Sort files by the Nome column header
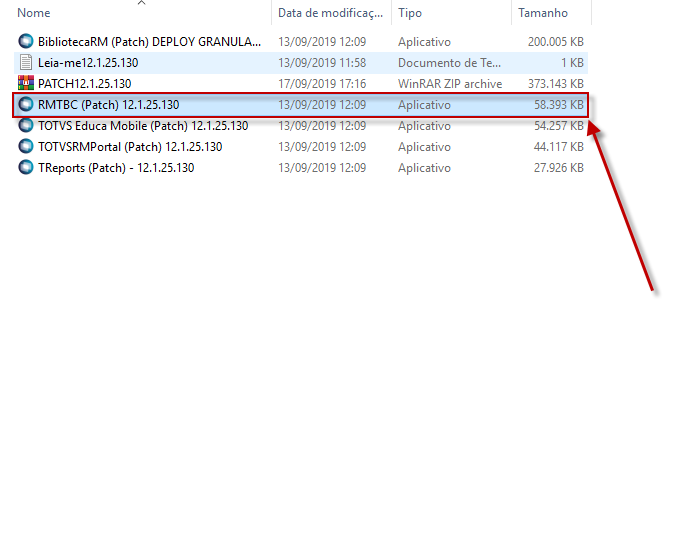The width and height of the screenshot is (676, 546). point(34,13)
